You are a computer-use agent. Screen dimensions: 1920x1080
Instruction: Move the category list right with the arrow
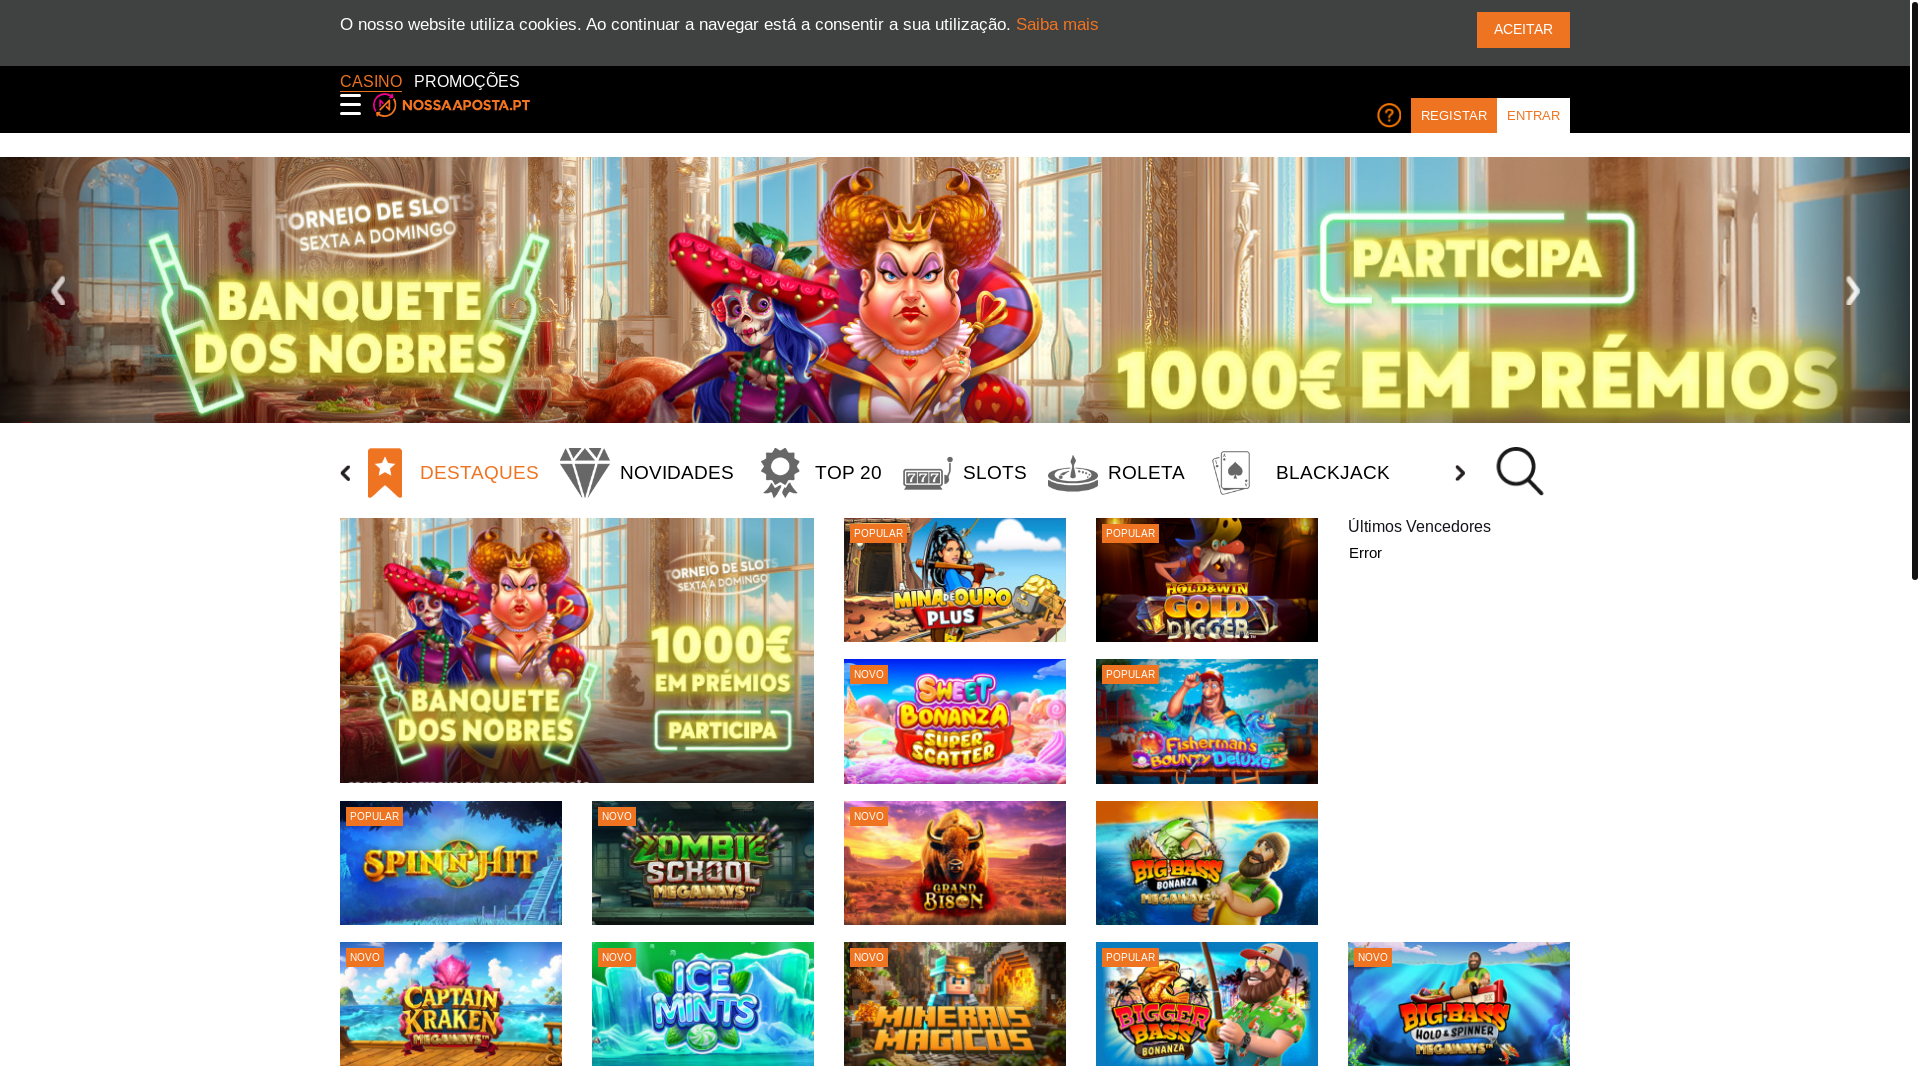point(1460,473)
